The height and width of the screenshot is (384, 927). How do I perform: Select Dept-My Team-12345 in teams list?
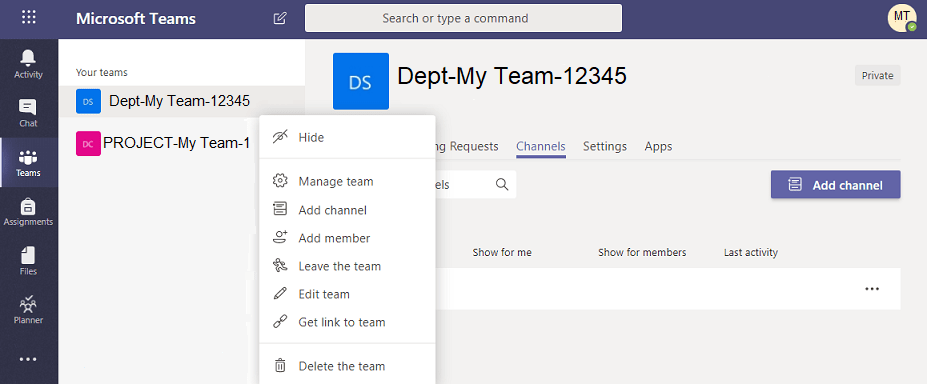[182, 101]
